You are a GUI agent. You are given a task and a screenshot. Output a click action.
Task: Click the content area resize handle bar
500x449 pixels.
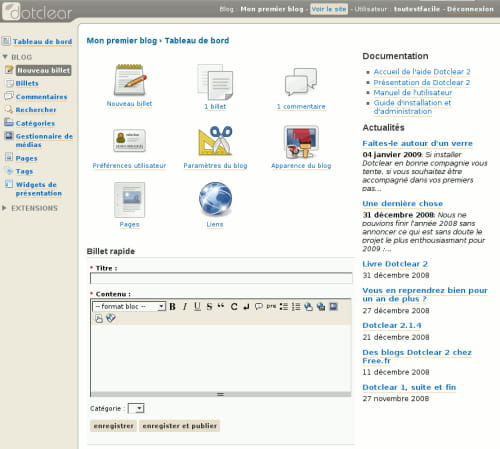pyautogui.click(x=221, y=394)
